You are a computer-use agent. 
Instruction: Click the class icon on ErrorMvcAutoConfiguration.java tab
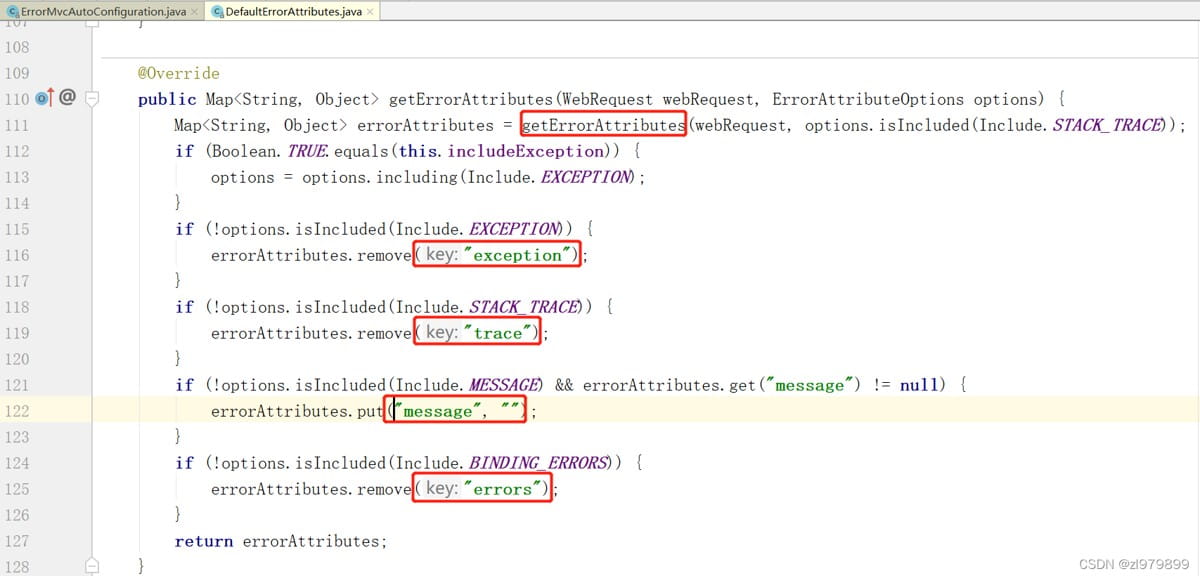(11, 11)
